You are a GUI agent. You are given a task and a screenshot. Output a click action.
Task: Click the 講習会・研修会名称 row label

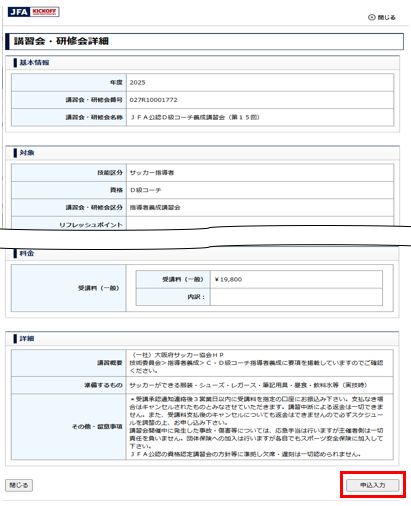coord(94,117)
